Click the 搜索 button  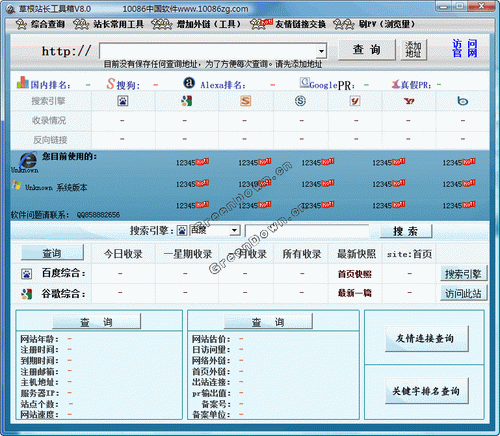pos(406,231)
